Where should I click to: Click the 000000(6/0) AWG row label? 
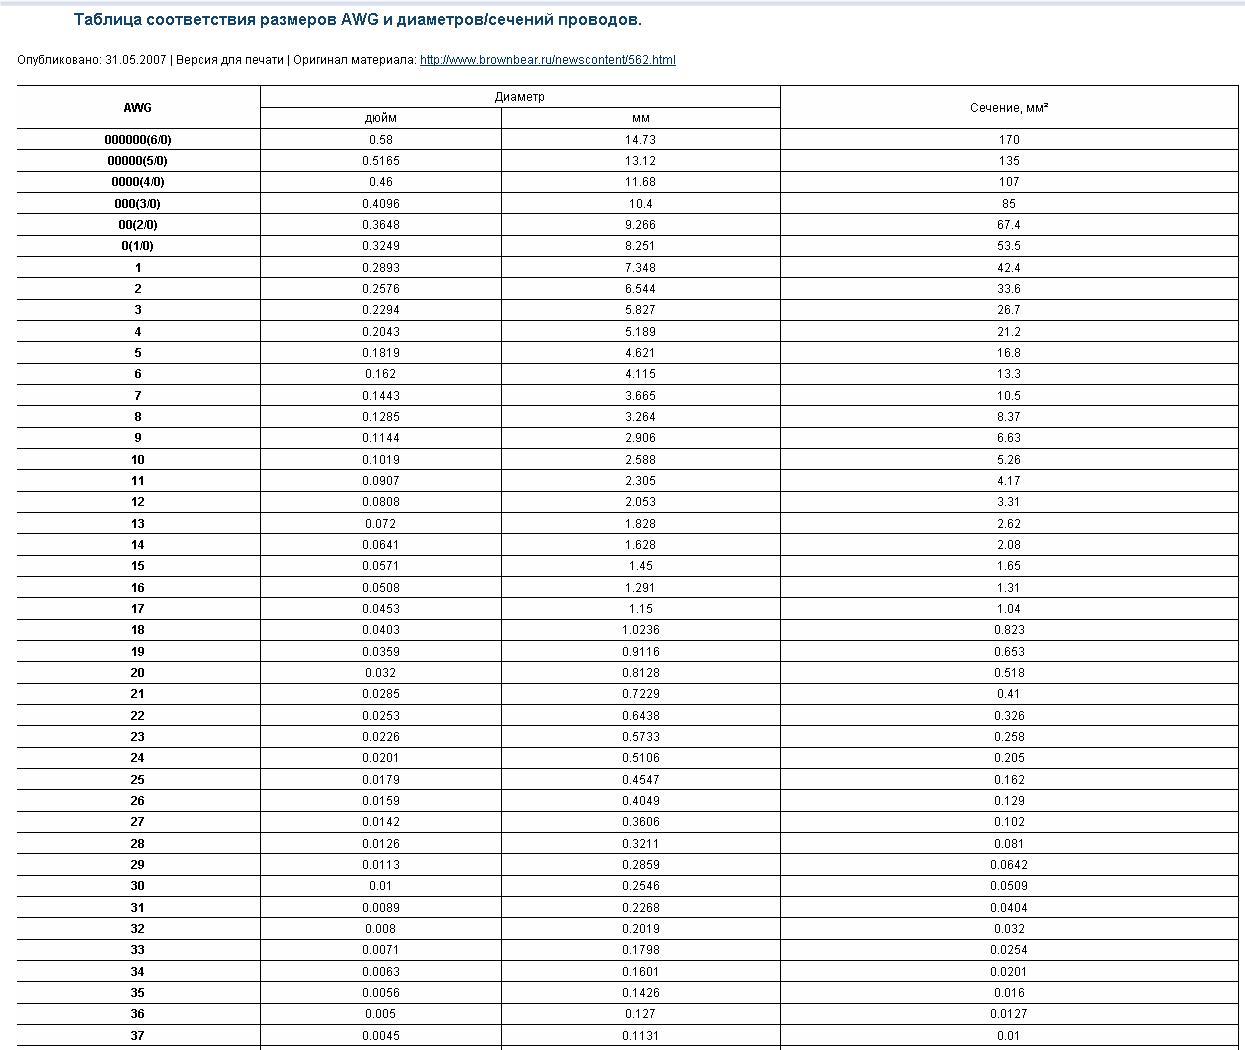[138, 140]
